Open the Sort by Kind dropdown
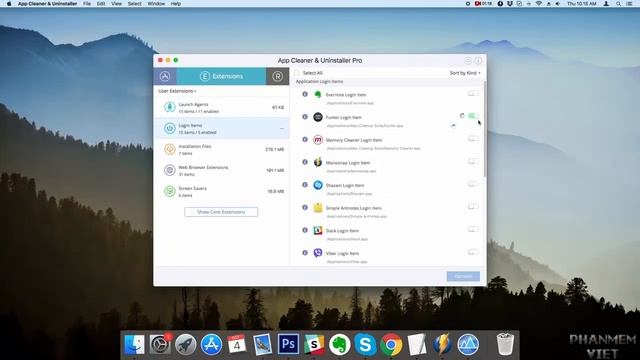This screenshot has width=640, height=360. (465, 73)
